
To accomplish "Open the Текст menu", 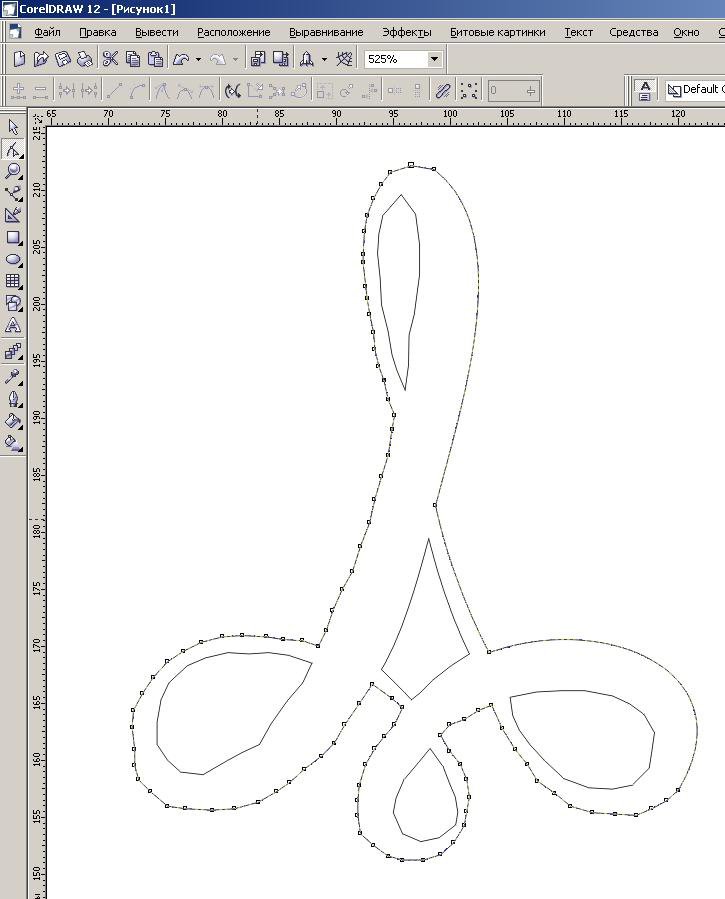I will 578,32.
